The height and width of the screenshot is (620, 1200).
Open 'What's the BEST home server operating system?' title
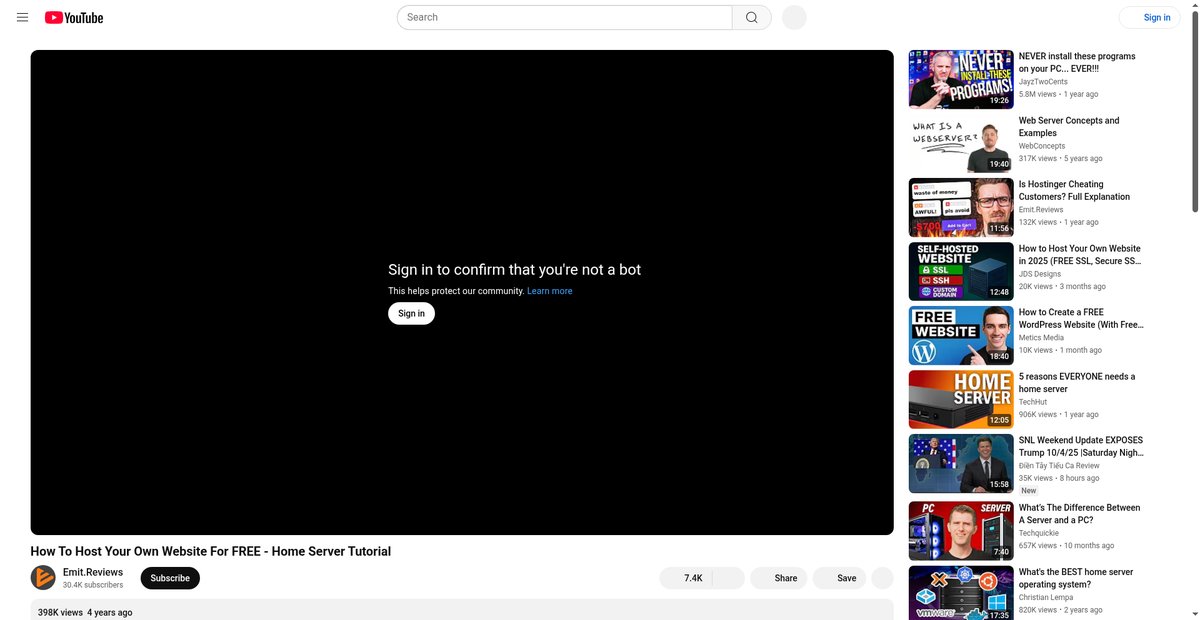1076,578
